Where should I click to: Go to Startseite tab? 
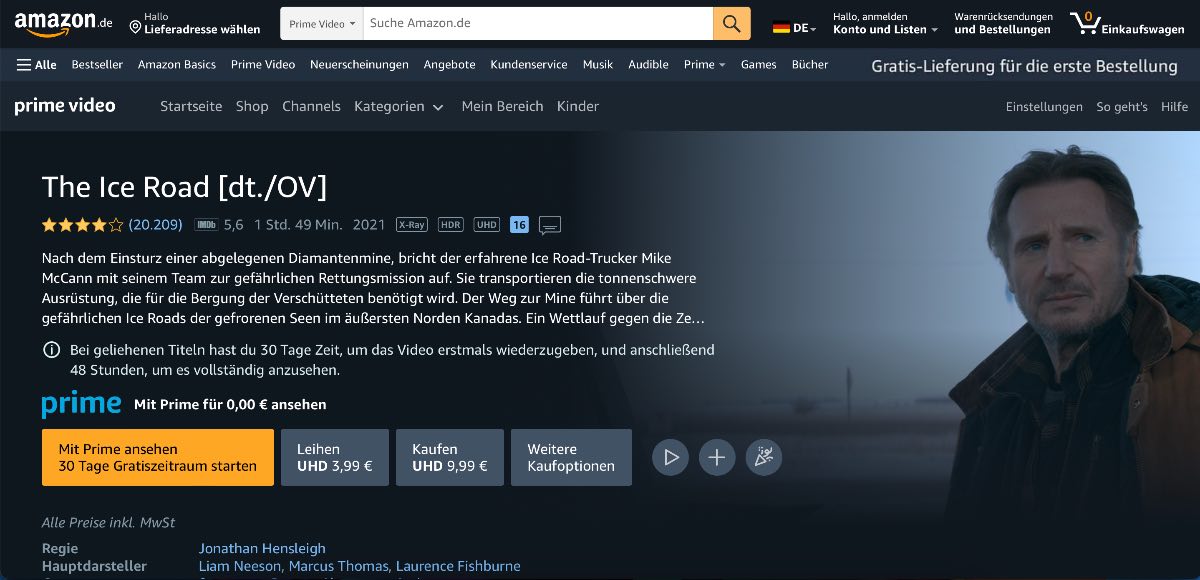(x=191, y=106)
